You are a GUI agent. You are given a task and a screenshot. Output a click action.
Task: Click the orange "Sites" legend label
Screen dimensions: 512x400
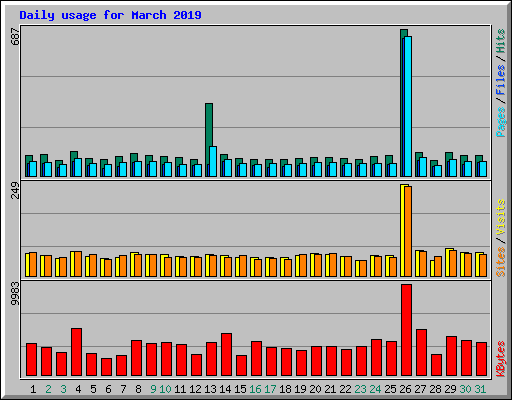tap(501, 262)
